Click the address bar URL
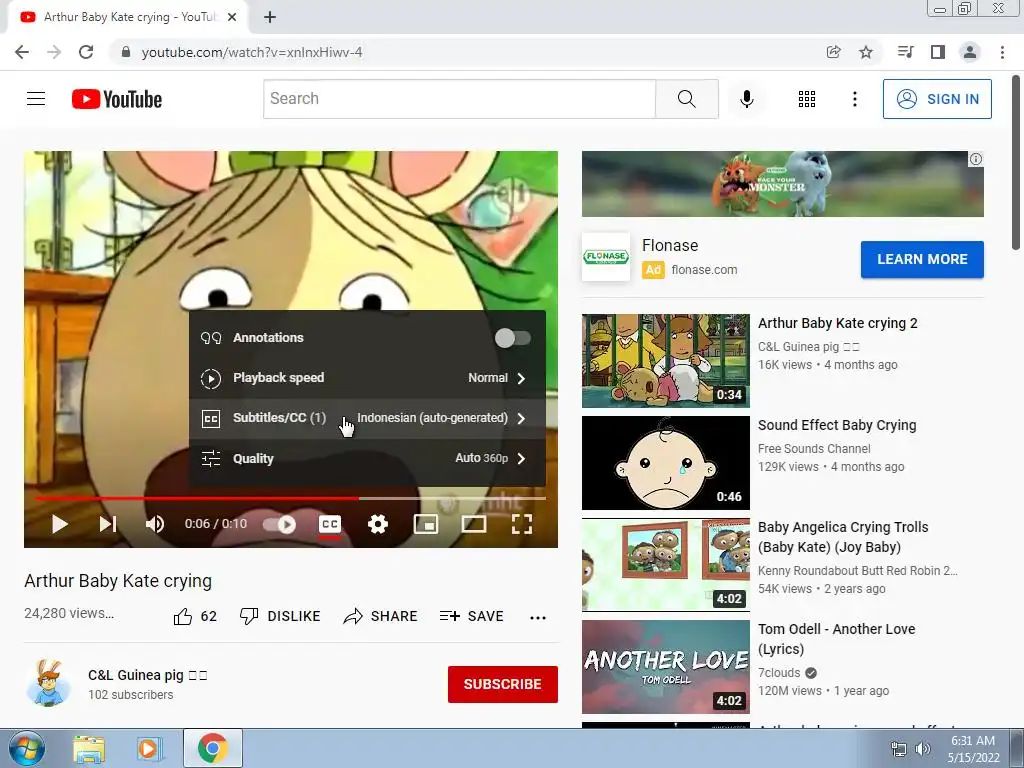Viewport: 1024px width, 768px height. 252,52
